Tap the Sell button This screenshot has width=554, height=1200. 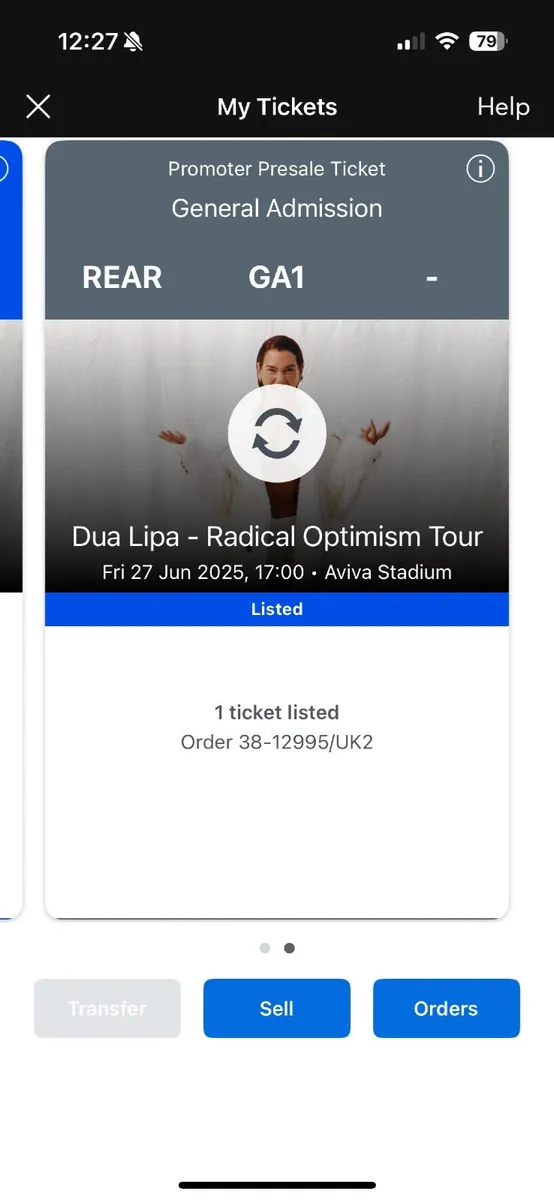pyautogui.click(x=277, y=1008)
